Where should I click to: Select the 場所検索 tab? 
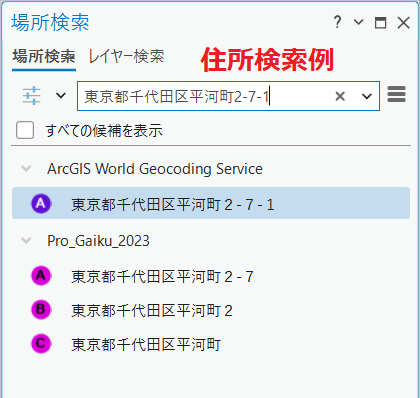pyautogui.click(x=44, y=56)
